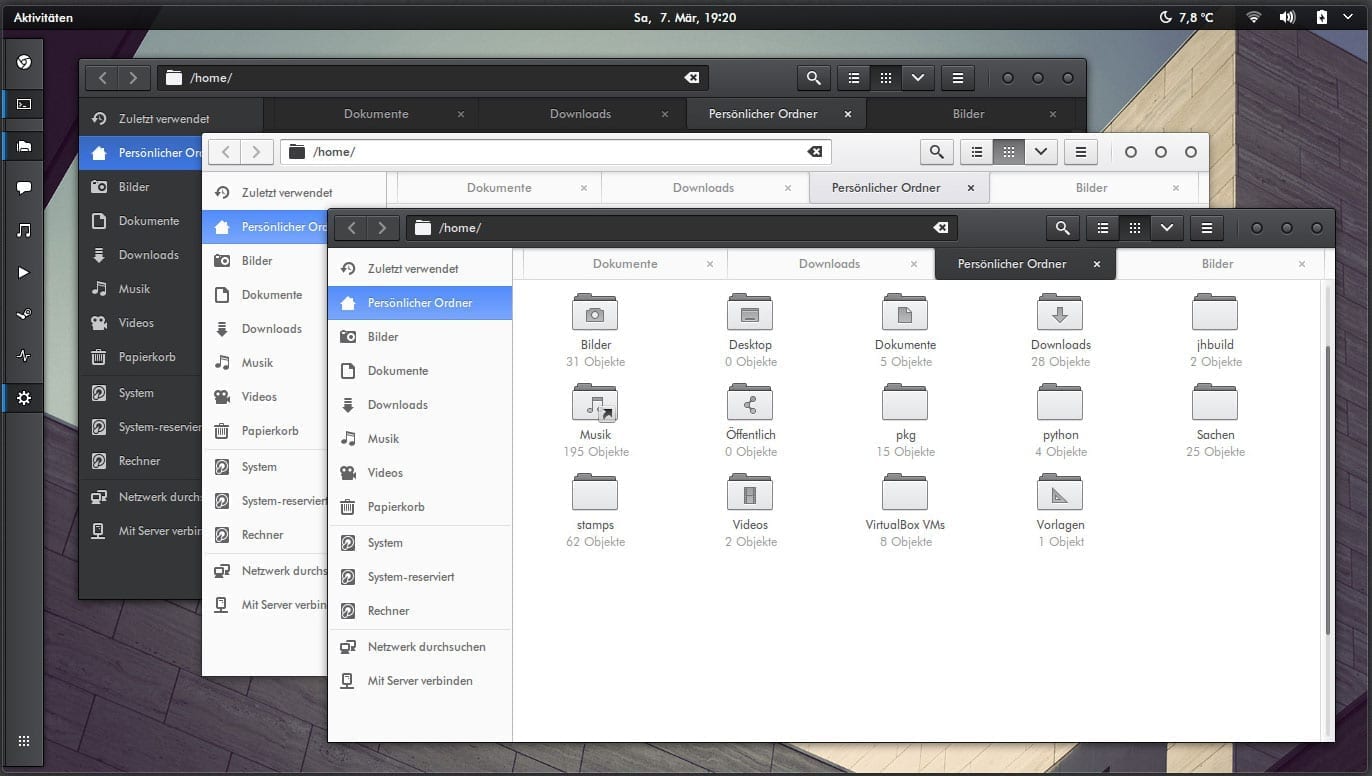Viewport: 1372px width, 776px height.
Task: Open the python folder
Action: 1060,402
